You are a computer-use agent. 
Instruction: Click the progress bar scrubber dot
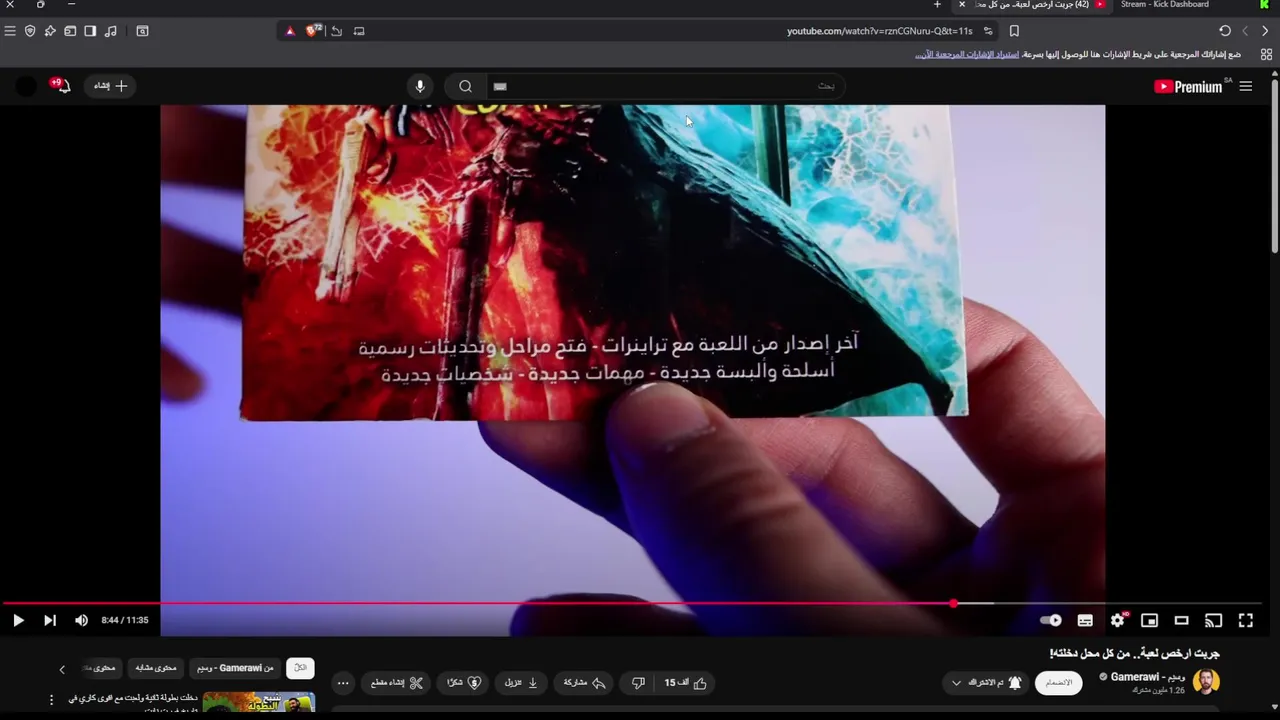click(953, 603)
